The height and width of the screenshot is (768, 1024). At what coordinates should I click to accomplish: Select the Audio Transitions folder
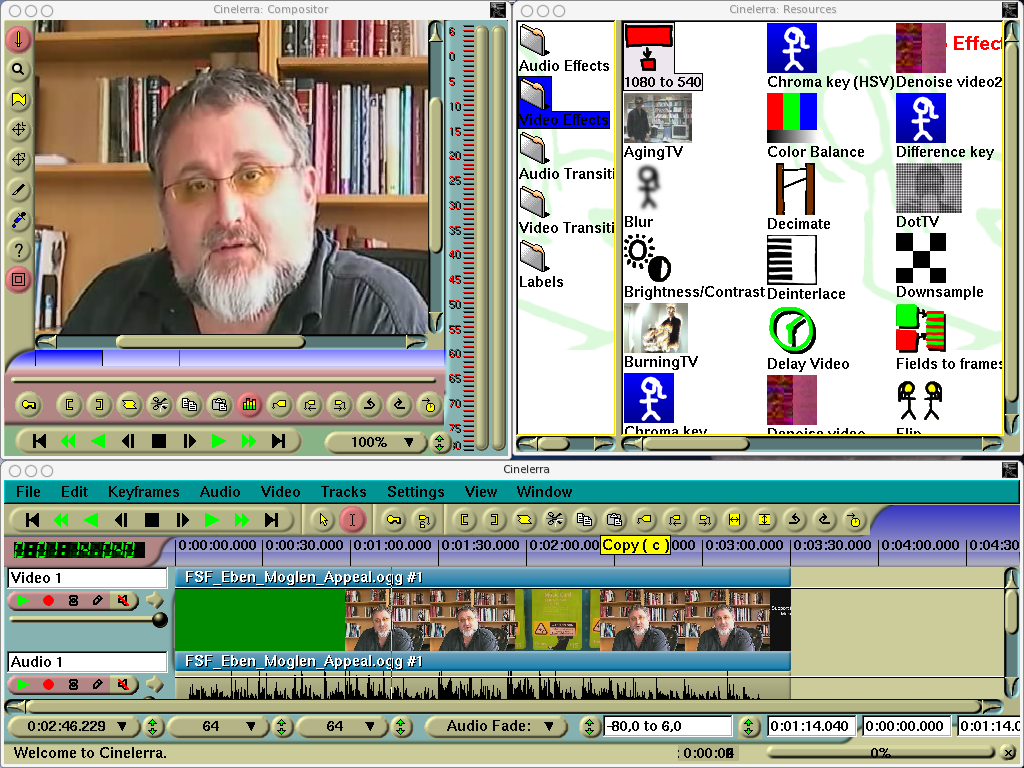[x=566, y=157]
